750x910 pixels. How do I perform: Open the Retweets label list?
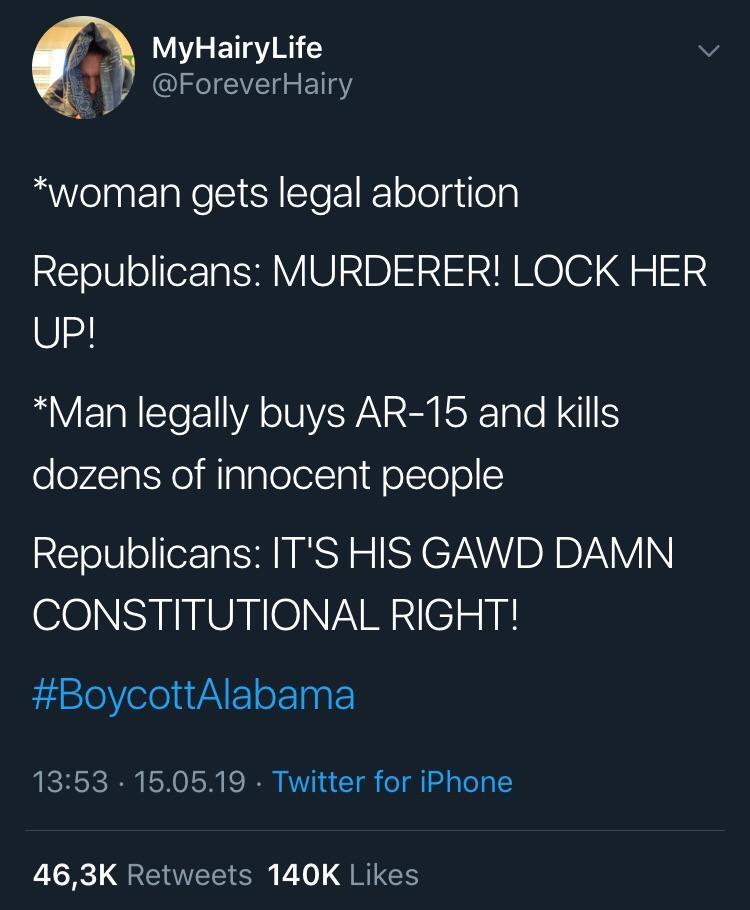coord(190,875)
